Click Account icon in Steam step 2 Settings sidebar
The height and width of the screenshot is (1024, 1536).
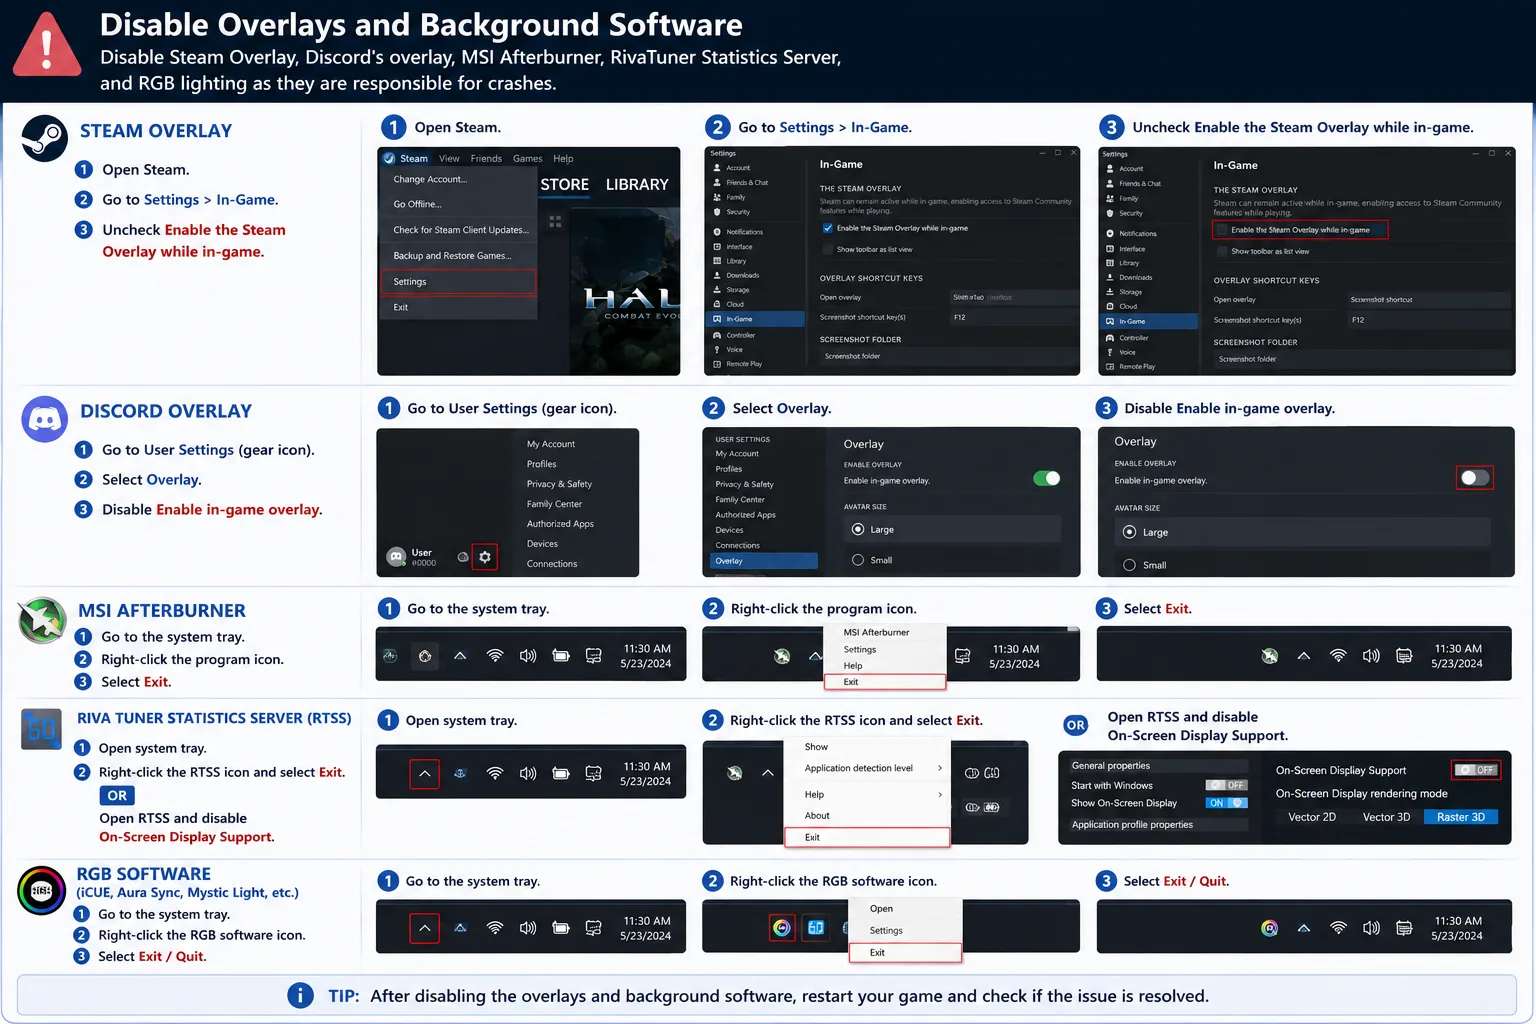[x=717, y=168]
